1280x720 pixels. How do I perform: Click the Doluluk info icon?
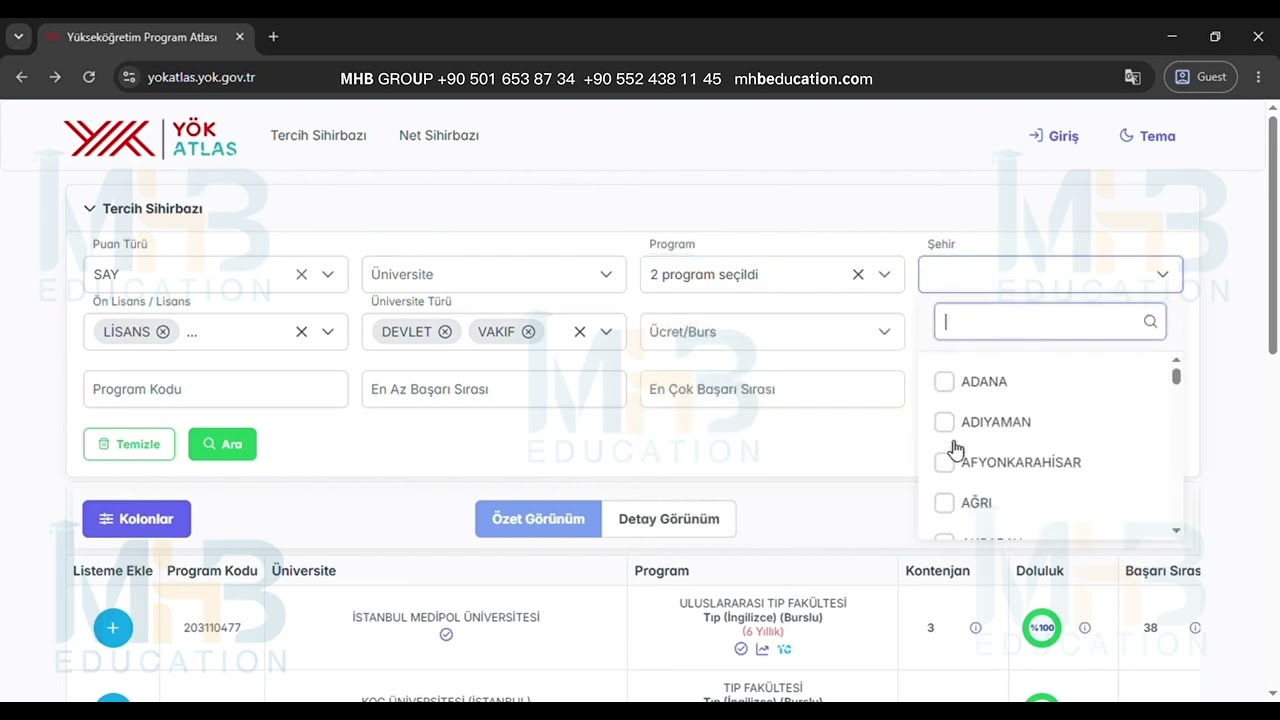1084,628
